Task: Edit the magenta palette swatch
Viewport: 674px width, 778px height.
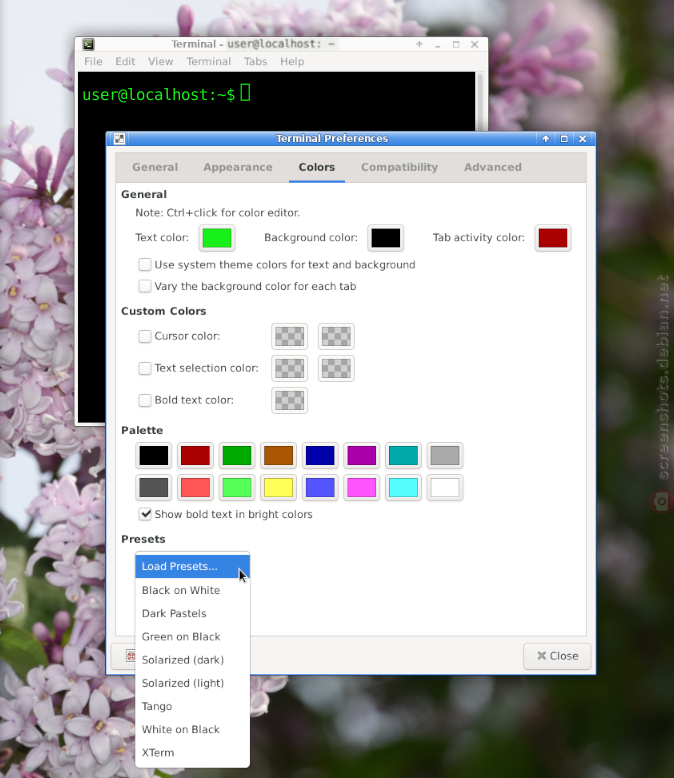Action: click(361, 488)
